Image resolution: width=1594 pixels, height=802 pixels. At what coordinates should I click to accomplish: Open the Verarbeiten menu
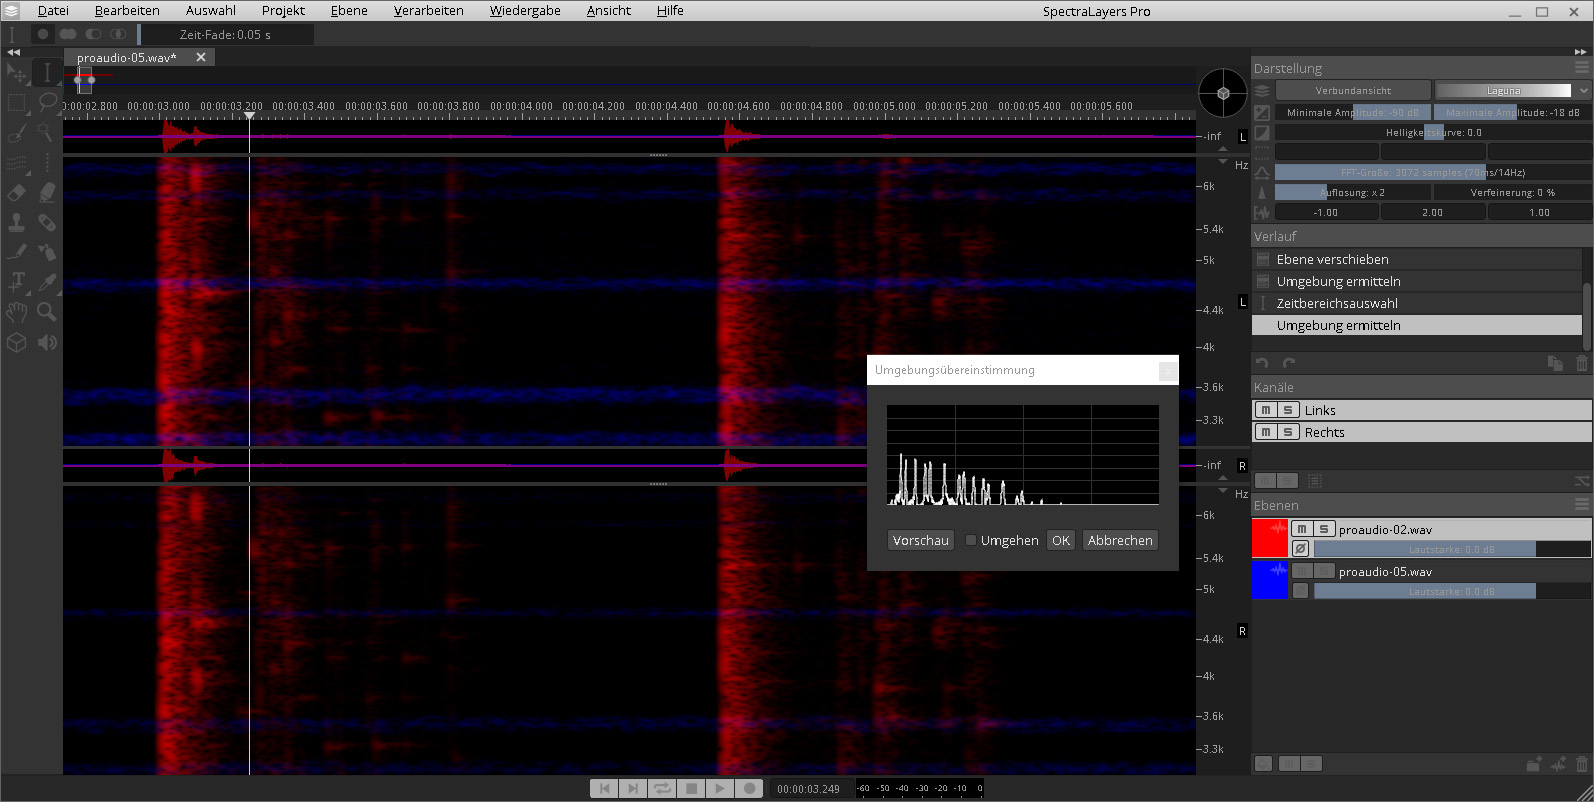point(428,11)
